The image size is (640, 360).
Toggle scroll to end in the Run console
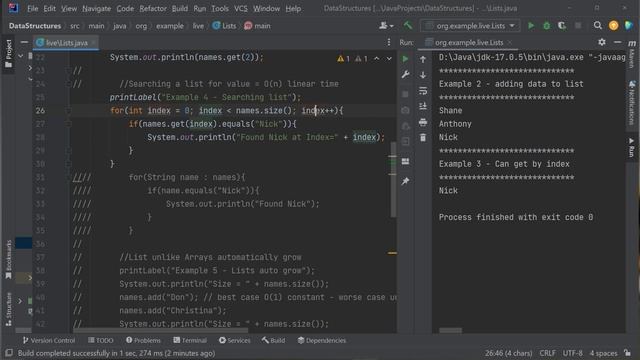click(423, 106)
